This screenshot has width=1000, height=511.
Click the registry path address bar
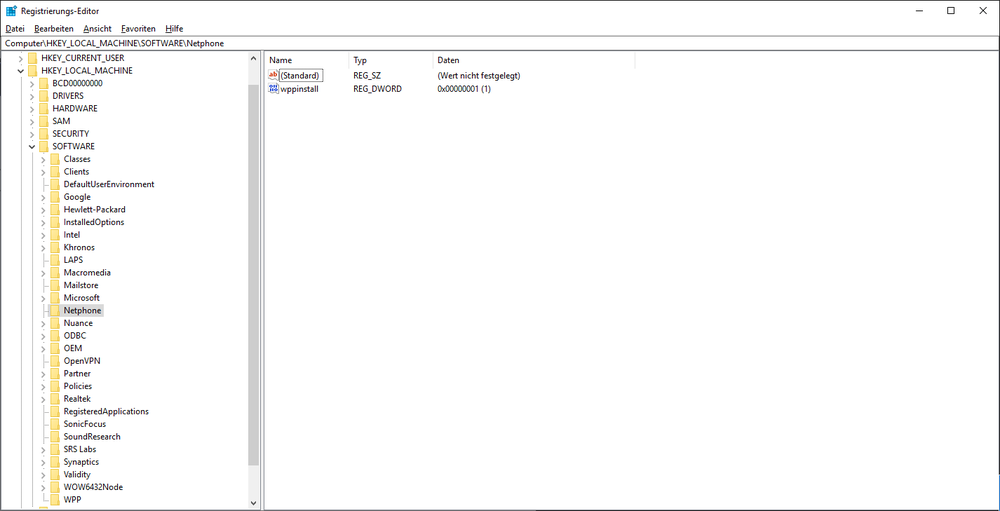(x=500, y=44)
